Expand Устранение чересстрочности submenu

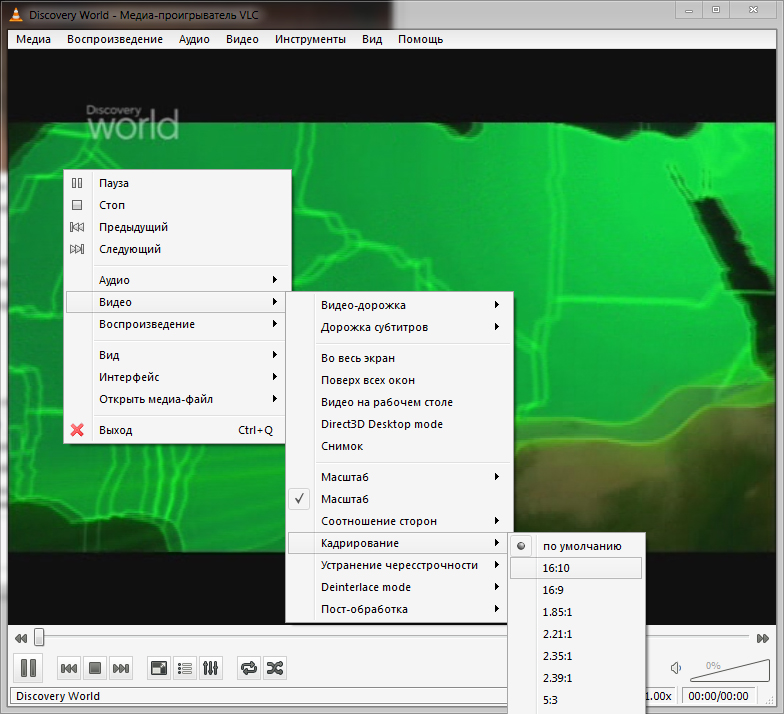[398, 565]
